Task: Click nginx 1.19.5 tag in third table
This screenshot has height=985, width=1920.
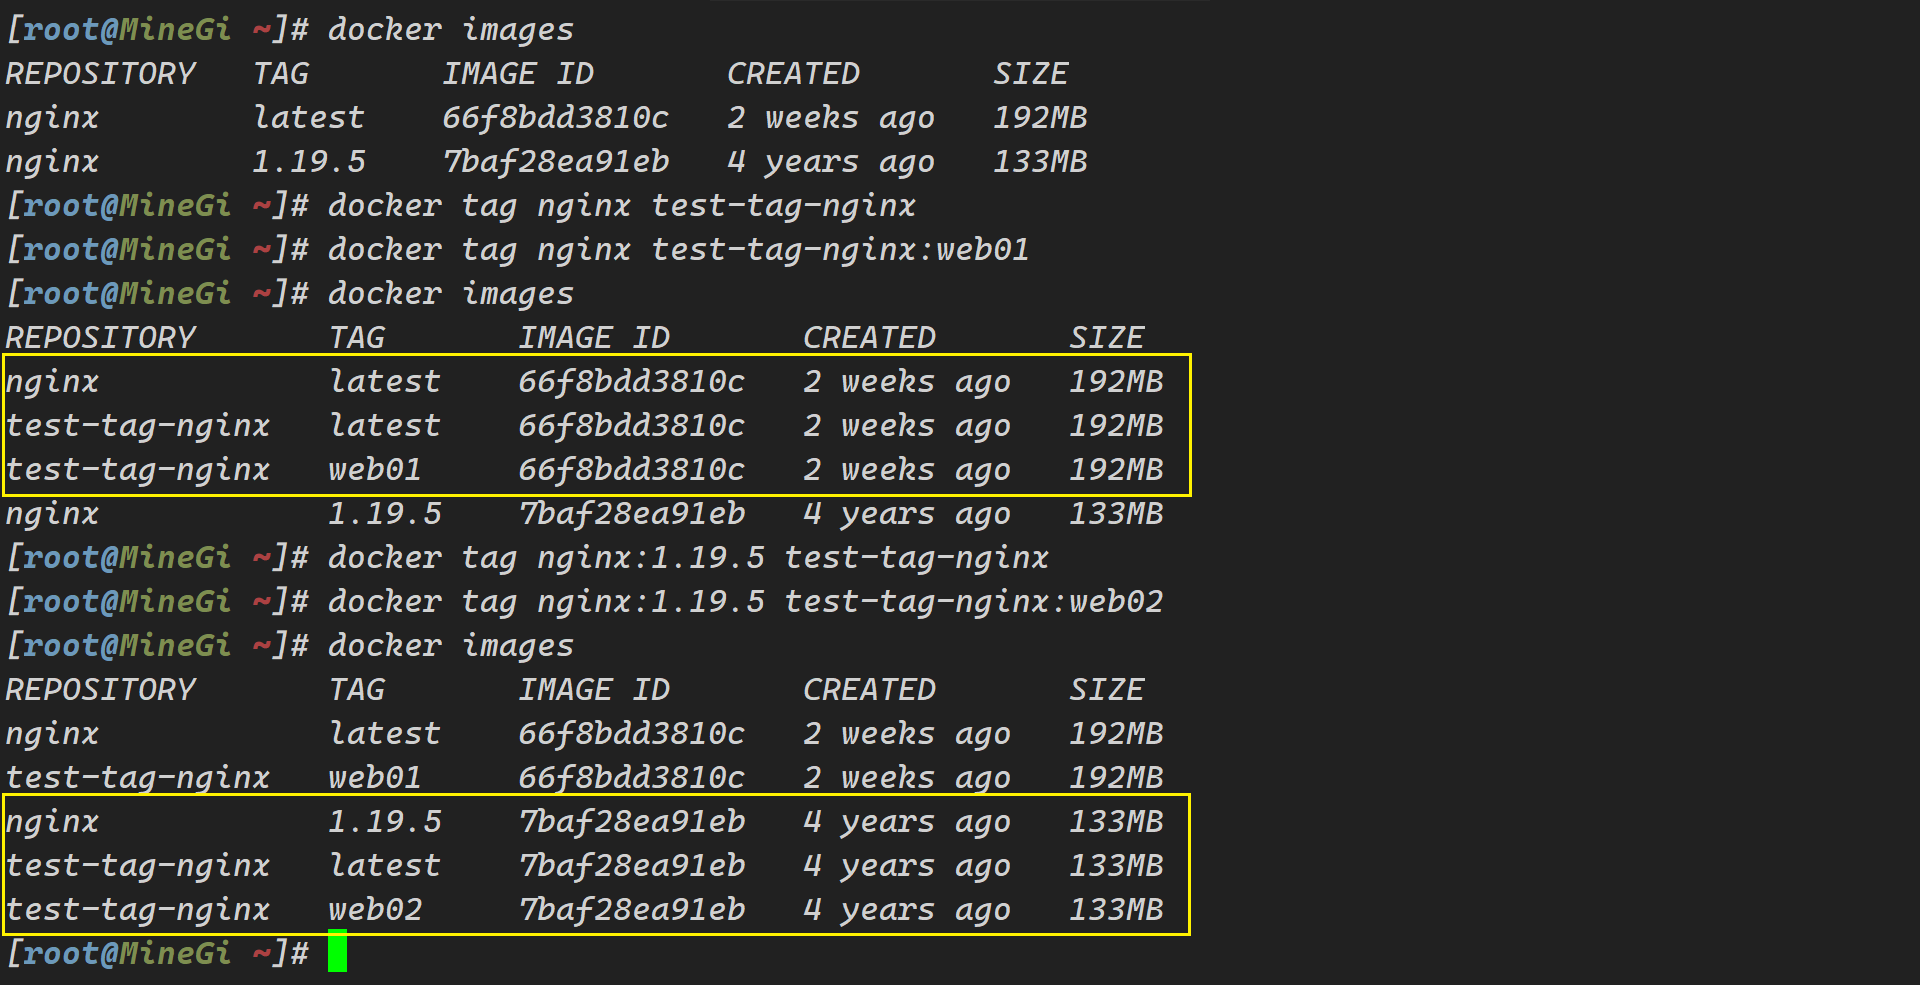Action: 385,822
